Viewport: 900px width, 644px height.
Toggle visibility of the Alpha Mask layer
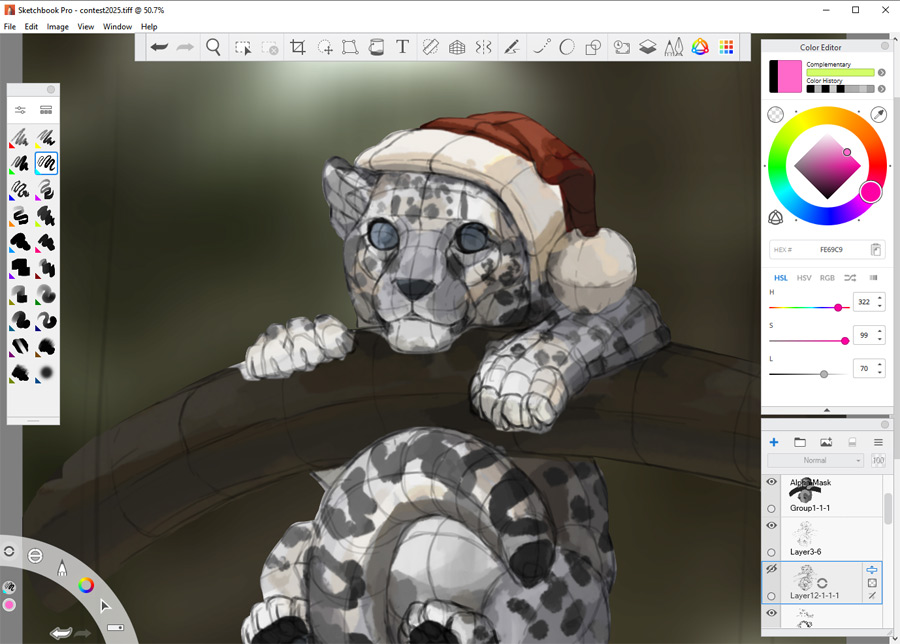(772, 481)
